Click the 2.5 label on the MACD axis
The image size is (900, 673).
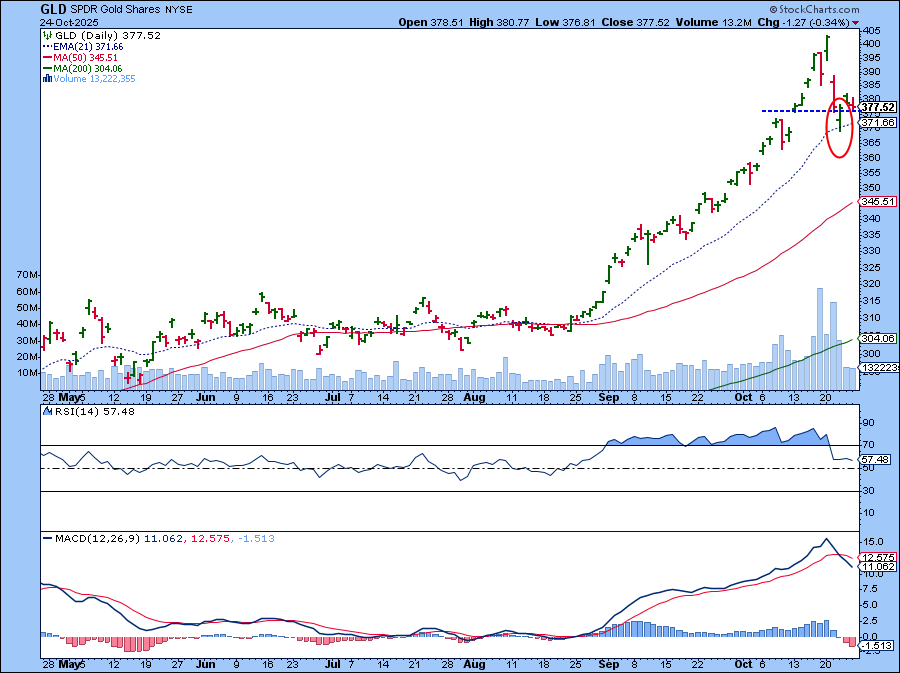point(868,620)
